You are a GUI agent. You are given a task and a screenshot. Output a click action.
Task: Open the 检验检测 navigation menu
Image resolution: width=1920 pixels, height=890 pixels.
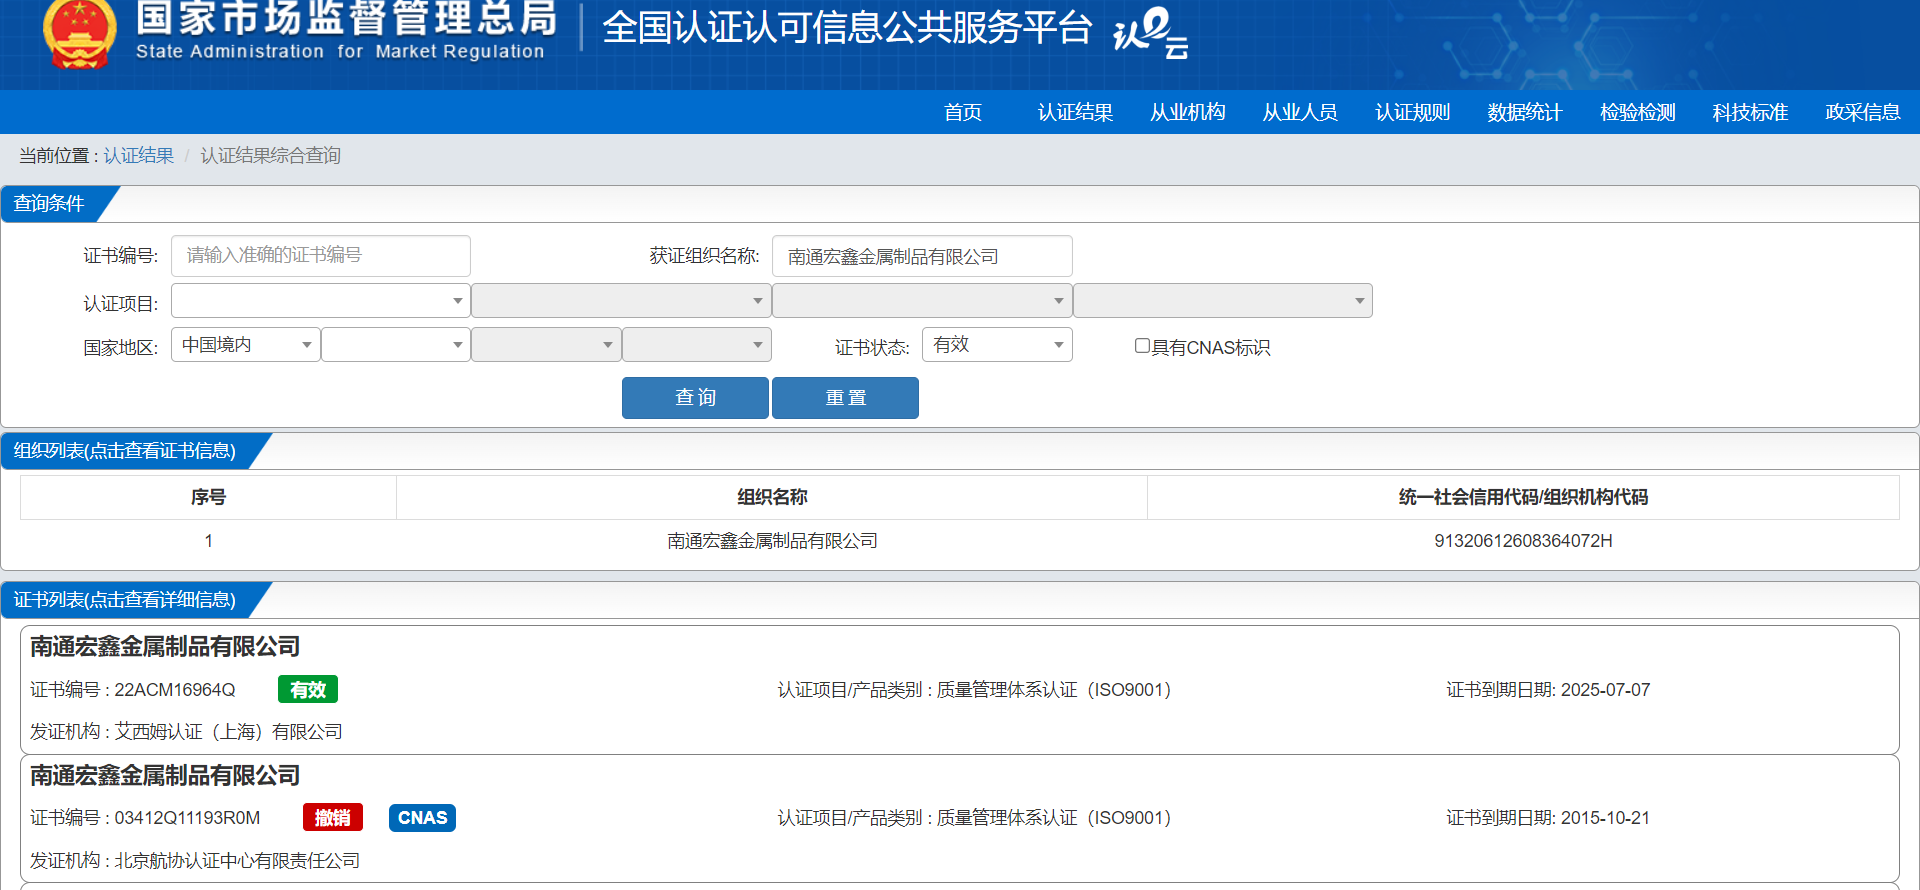point(1638,112)
